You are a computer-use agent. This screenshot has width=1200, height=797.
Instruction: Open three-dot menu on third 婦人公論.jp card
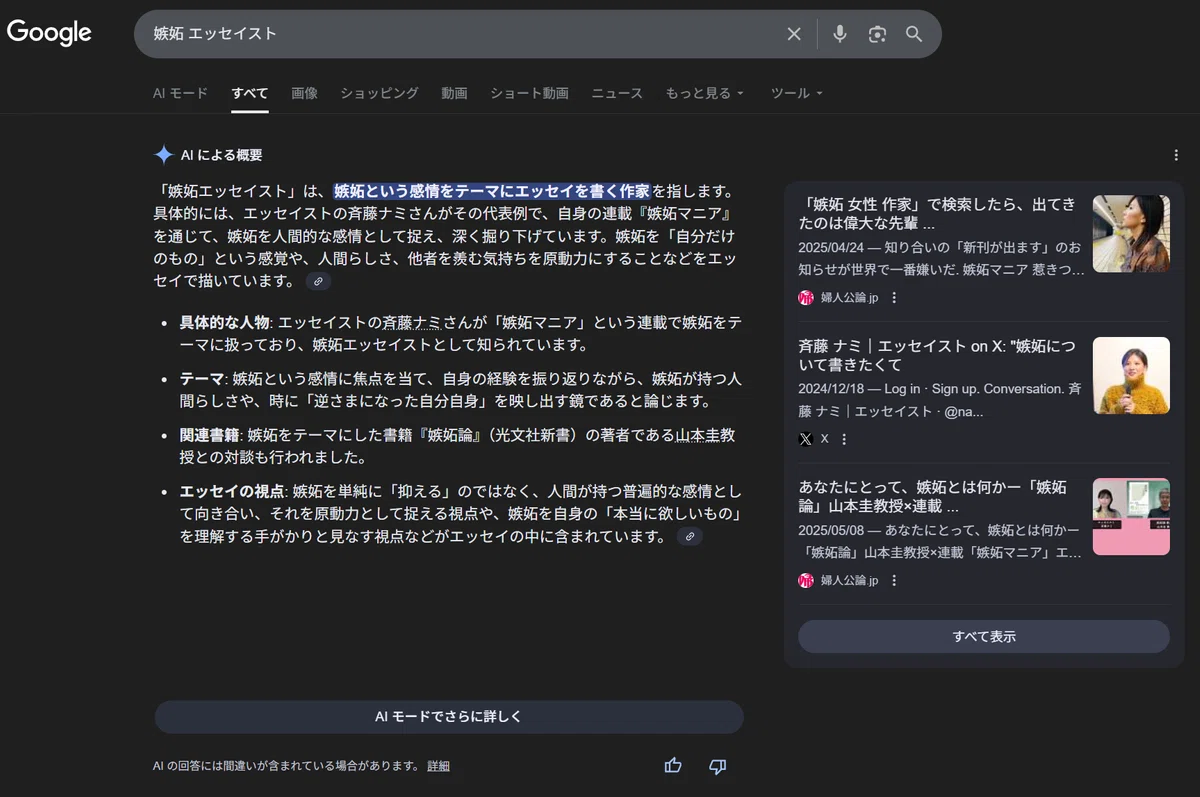click(x=894, y=580)
